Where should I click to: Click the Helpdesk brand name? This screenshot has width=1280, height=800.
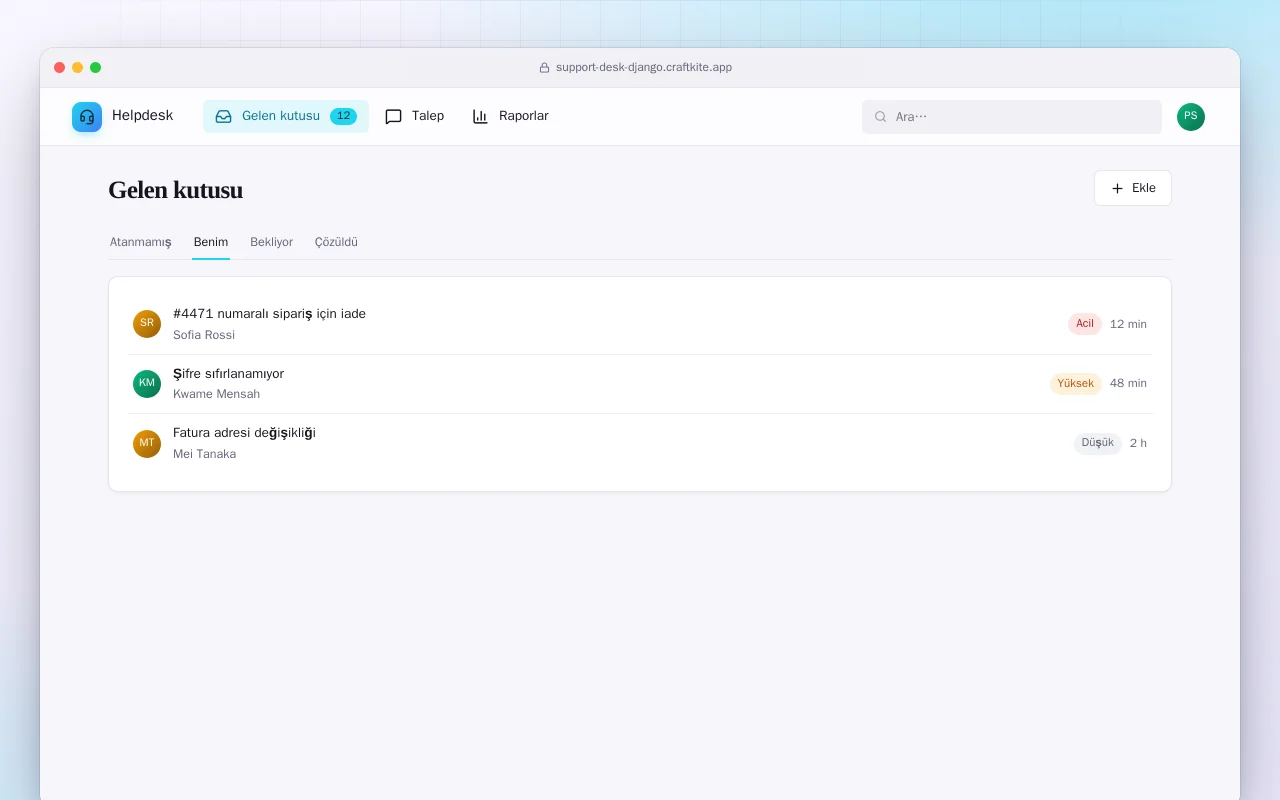(143, 116)
